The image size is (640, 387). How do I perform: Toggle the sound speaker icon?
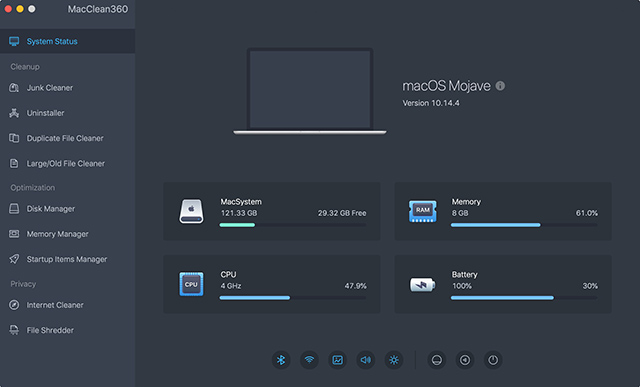coord(366,360)
